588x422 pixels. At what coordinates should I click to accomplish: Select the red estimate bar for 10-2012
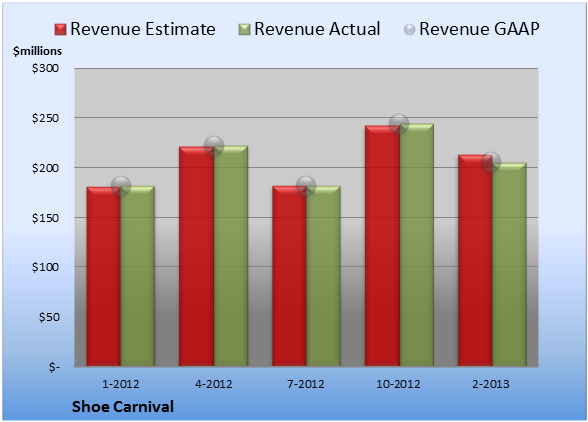click(382, 246)
